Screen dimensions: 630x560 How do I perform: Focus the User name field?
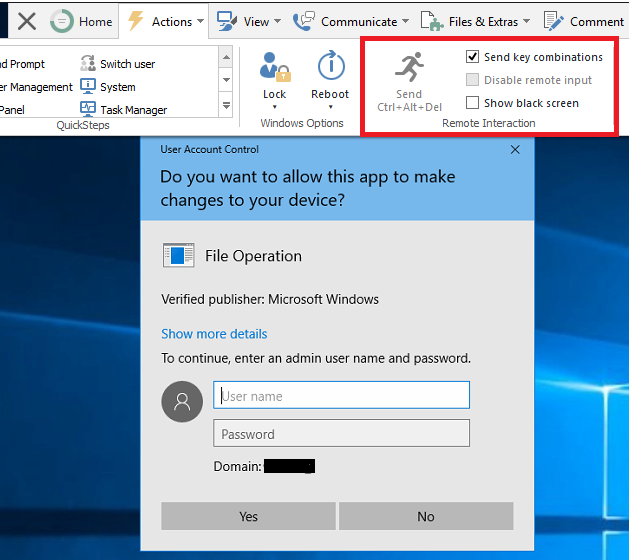[342, 395]
